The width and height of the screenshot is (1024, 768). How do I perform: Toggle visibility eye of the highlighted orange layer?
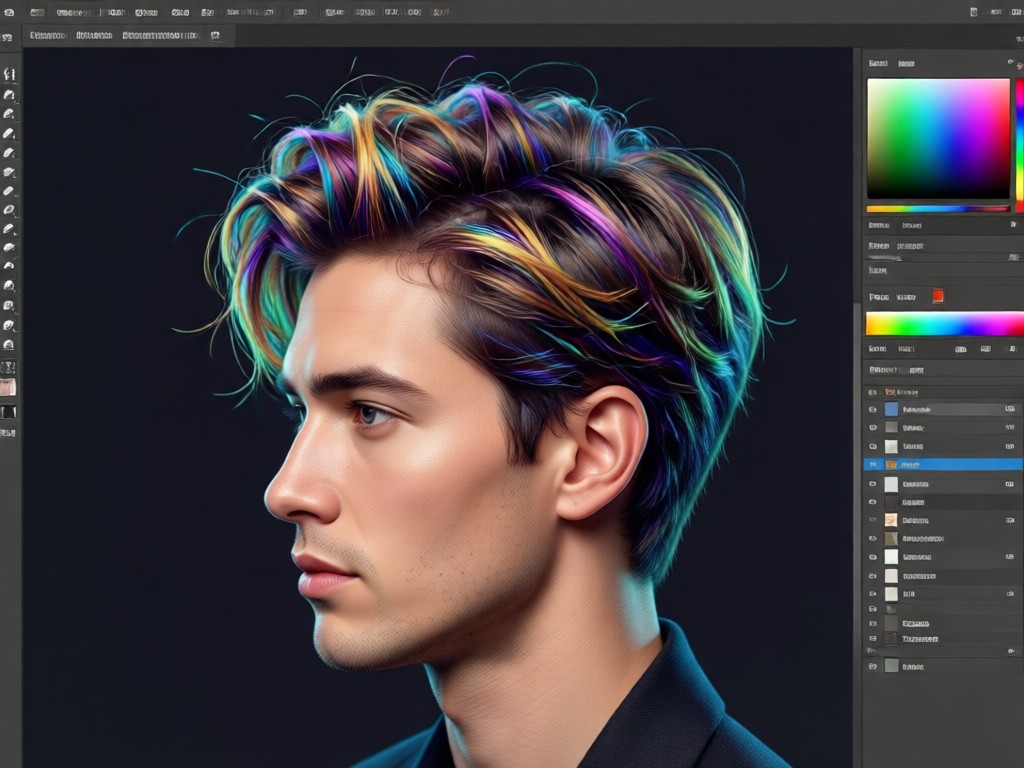click(872, 464)
